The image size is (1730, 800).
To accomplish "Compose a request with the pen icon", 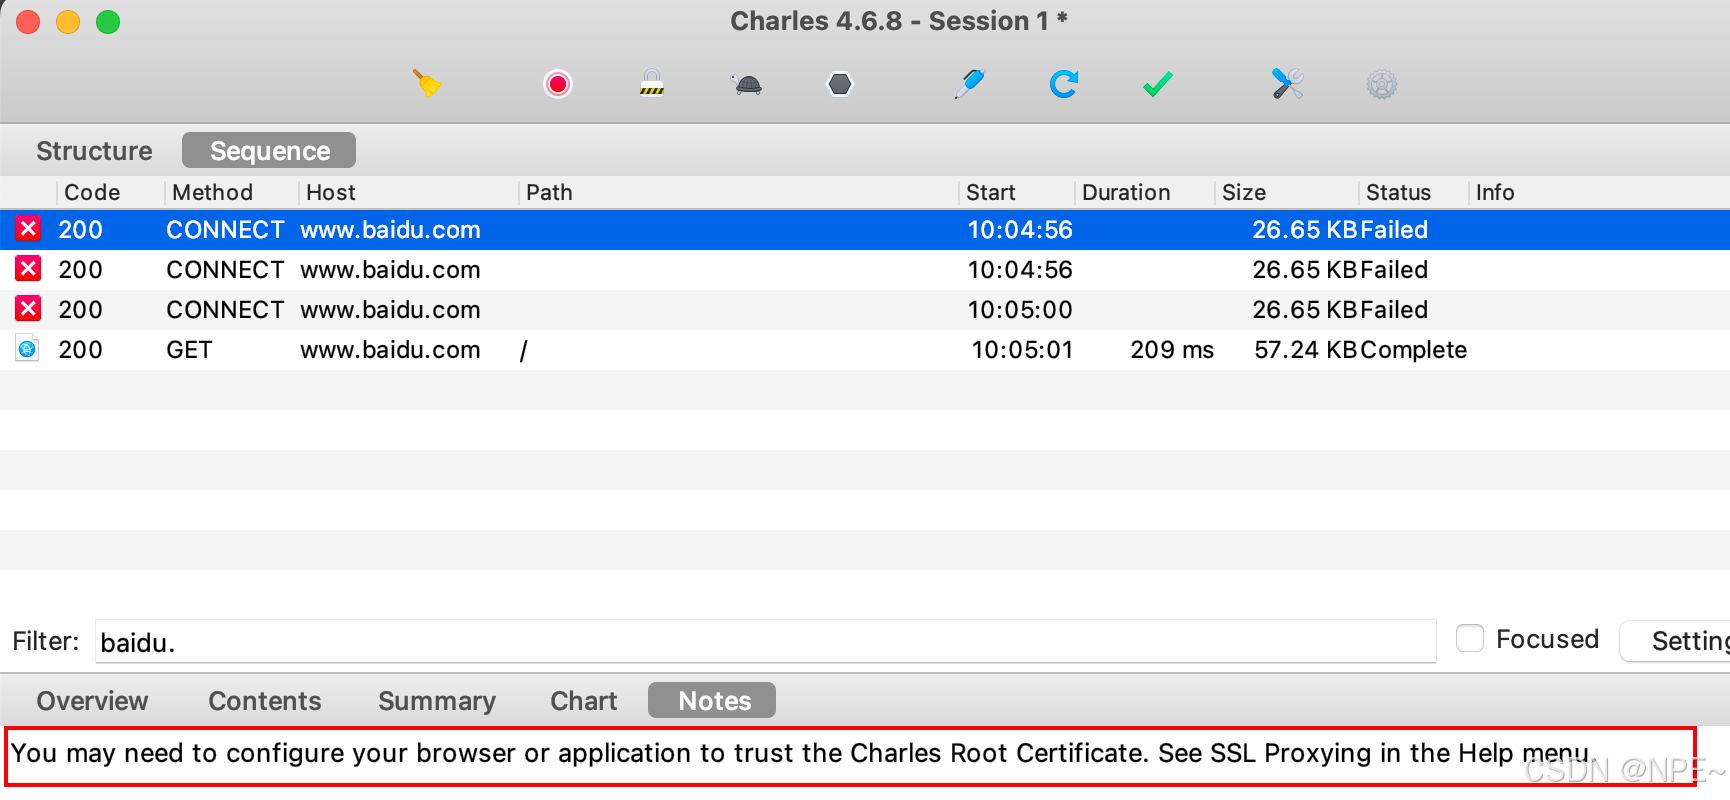I will (x=970, y=84).
